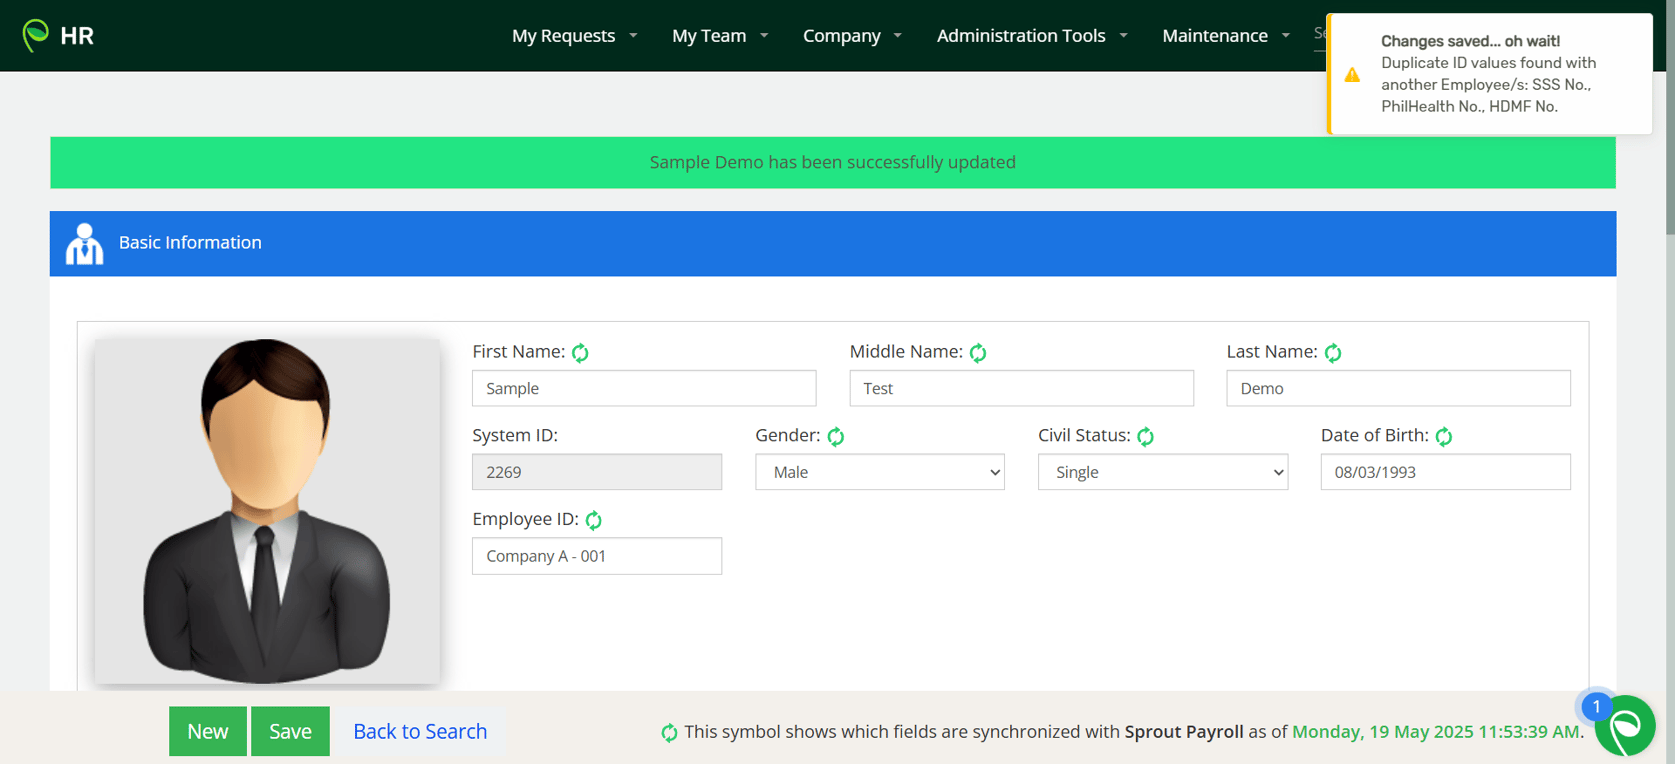Viewport: 1675px width, 764px height.
Task: Click the sync icon beside Civil Status
Action: pyautogui.click(x=1146, y=436)
